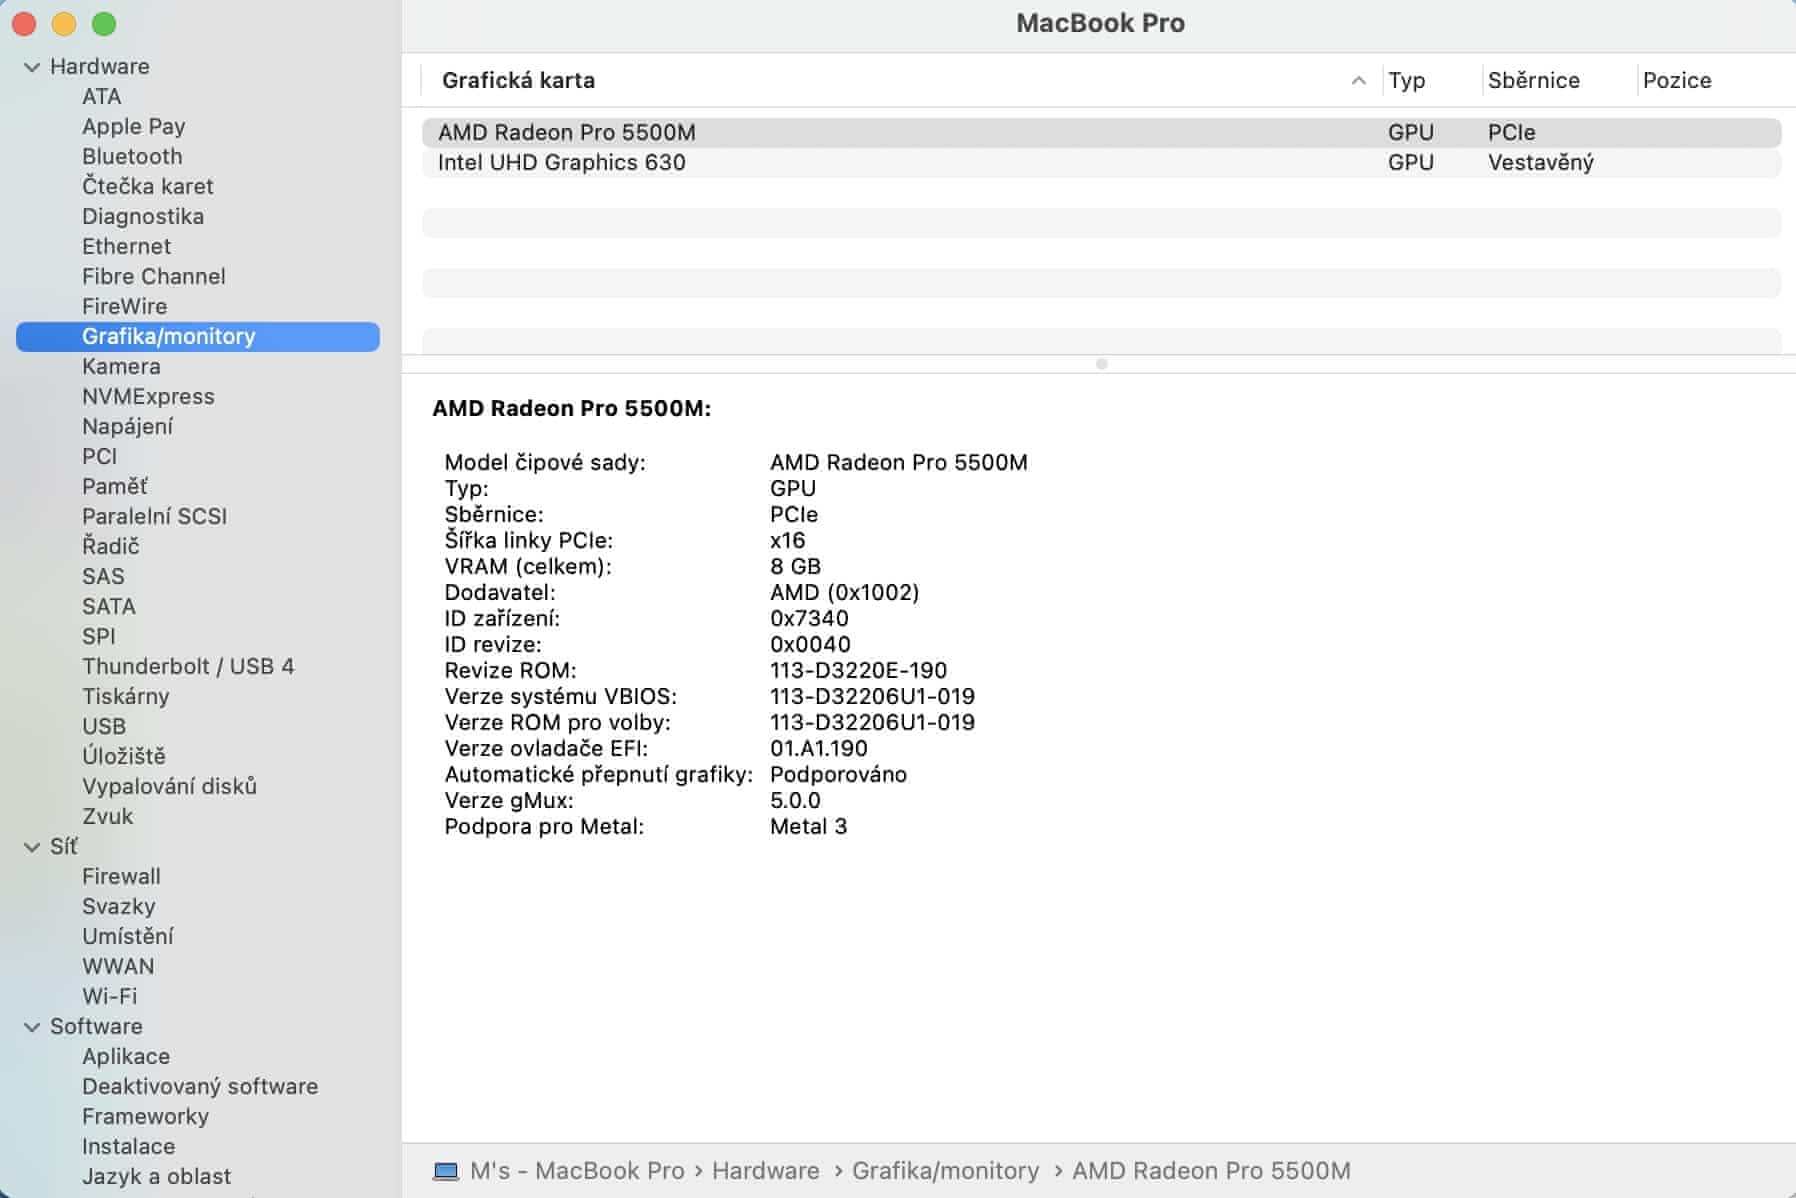This screenshot has height=1198, width=1796.
Task: Select Tiskárny in the sidebar
Action: point(126,697)
